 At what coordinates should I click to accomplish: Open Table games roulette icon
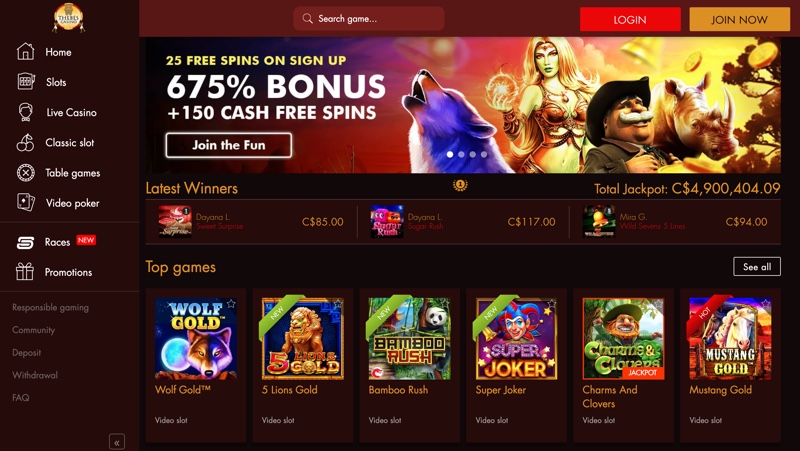tap(26, 173)
